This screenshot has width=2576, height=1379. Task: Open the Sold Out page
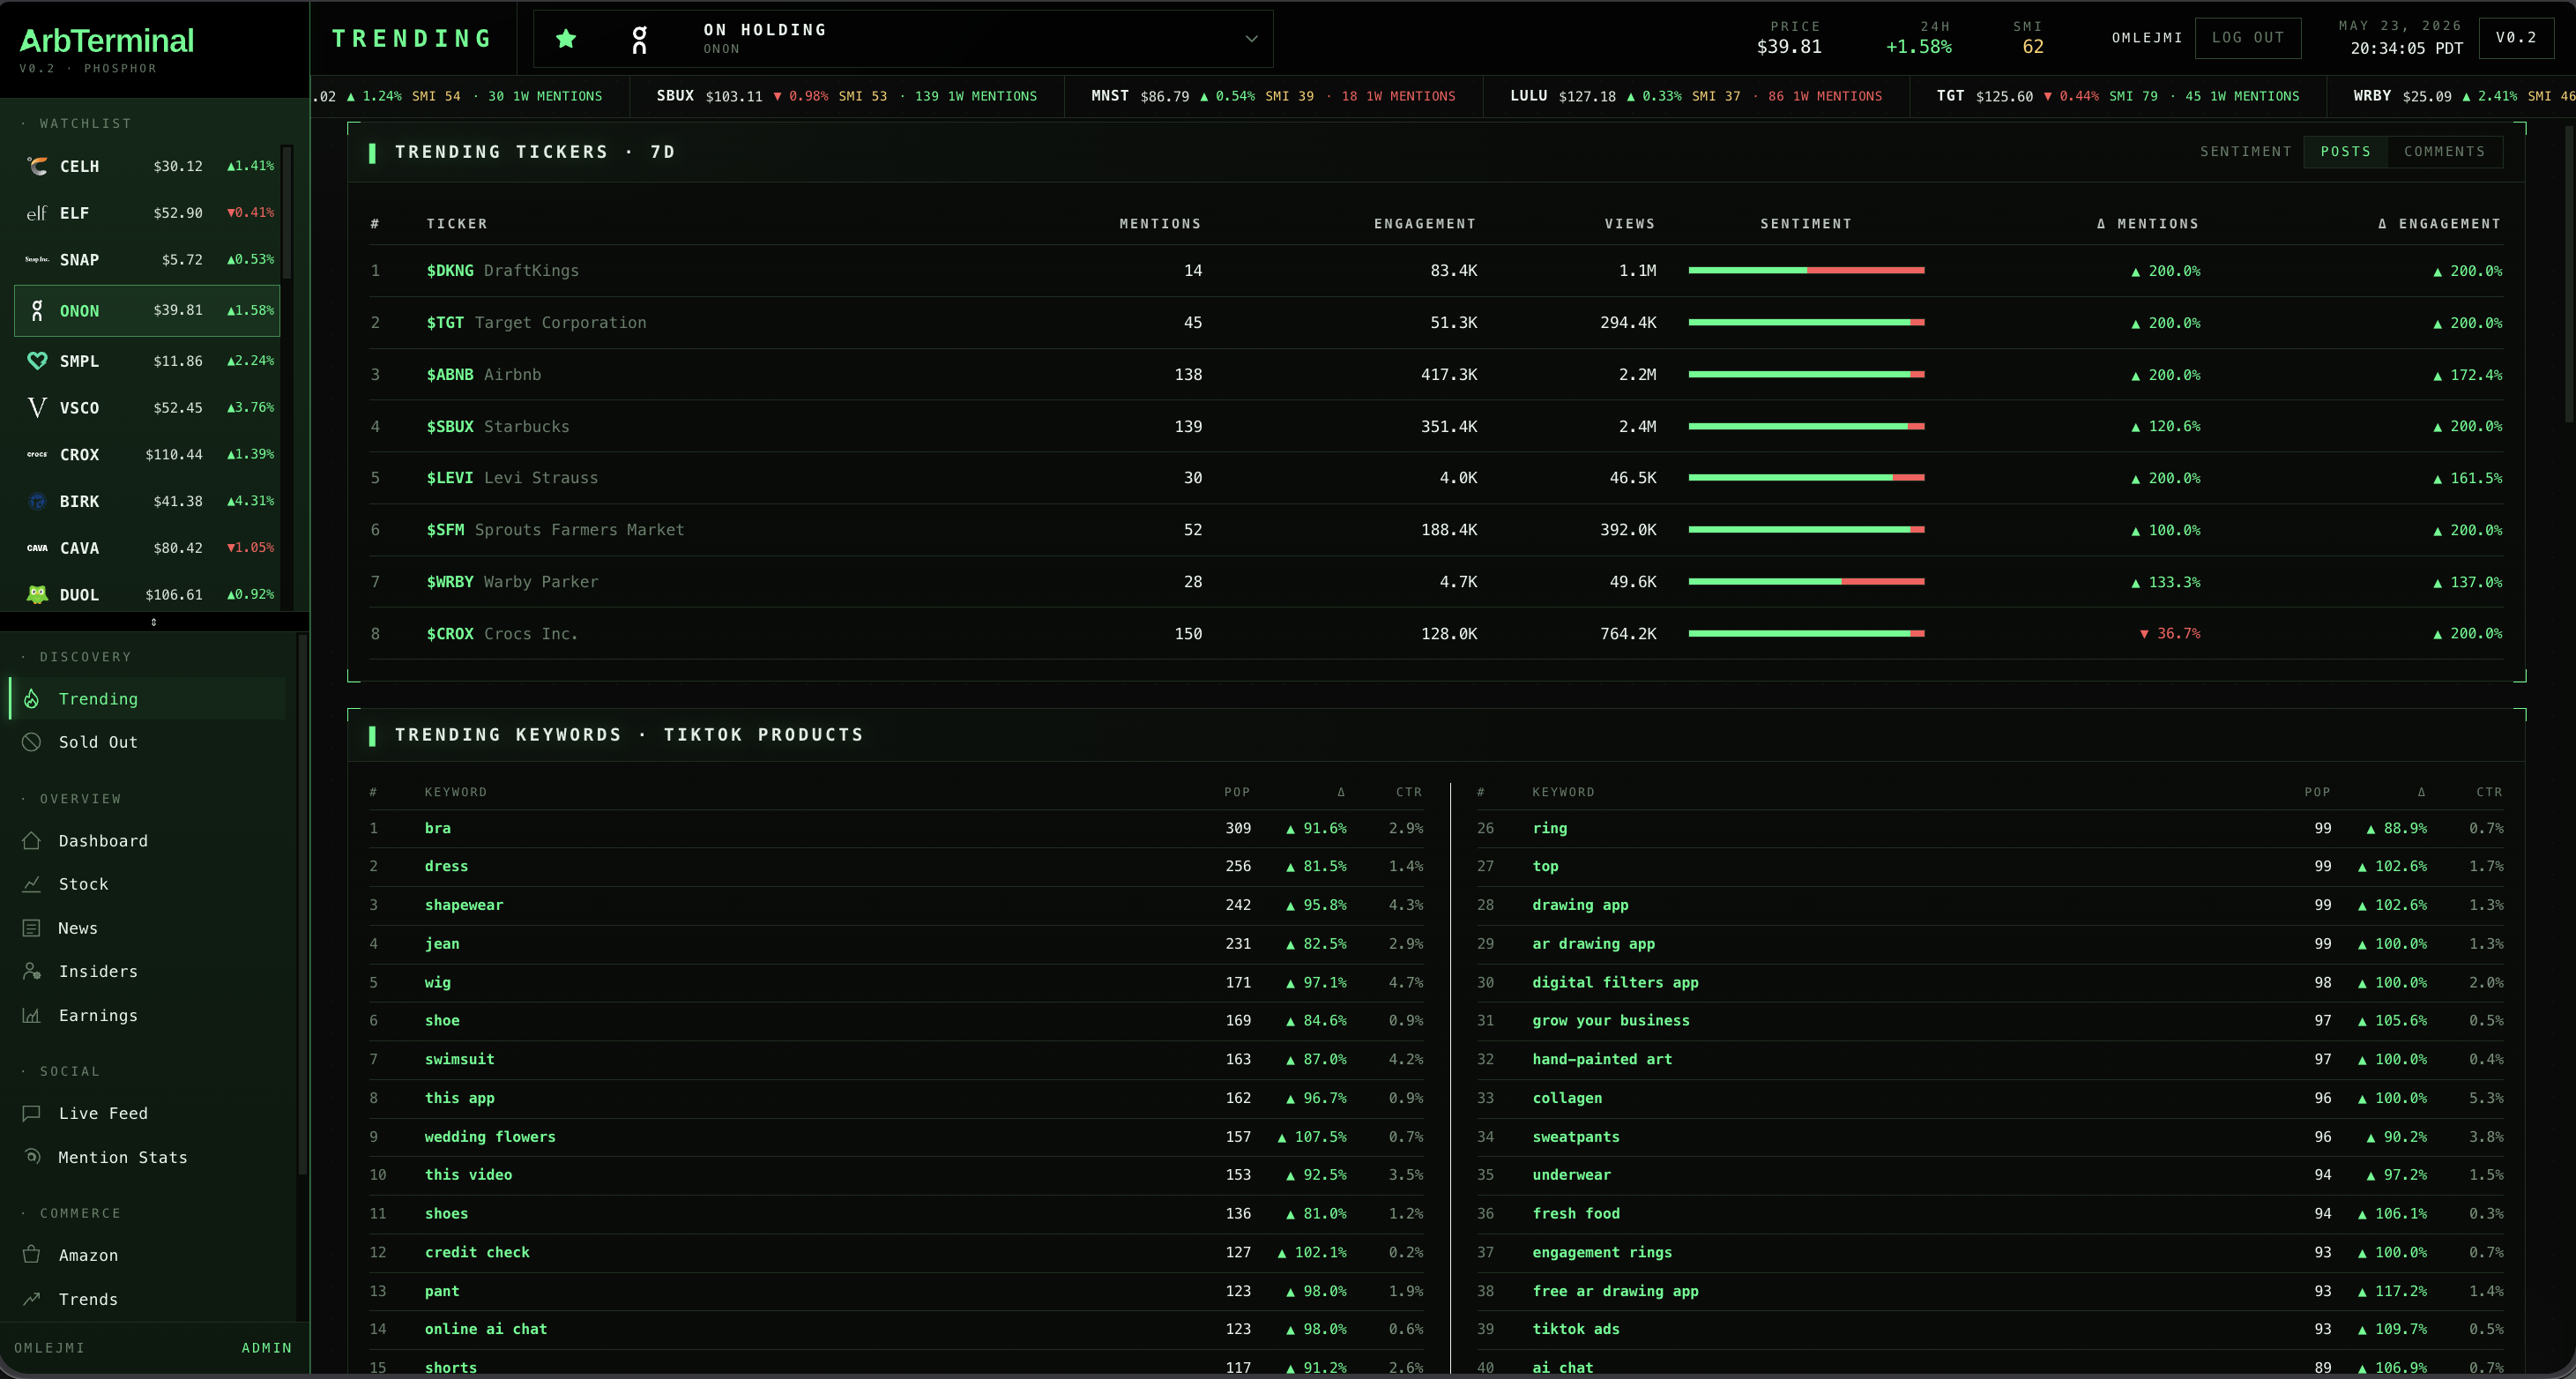tap(148, 742)
